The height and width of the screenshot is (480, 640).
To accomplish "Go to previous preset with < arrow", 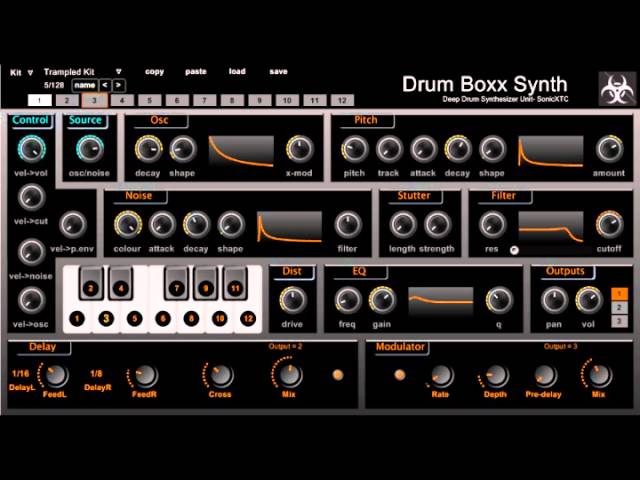I will pos(105,85).
